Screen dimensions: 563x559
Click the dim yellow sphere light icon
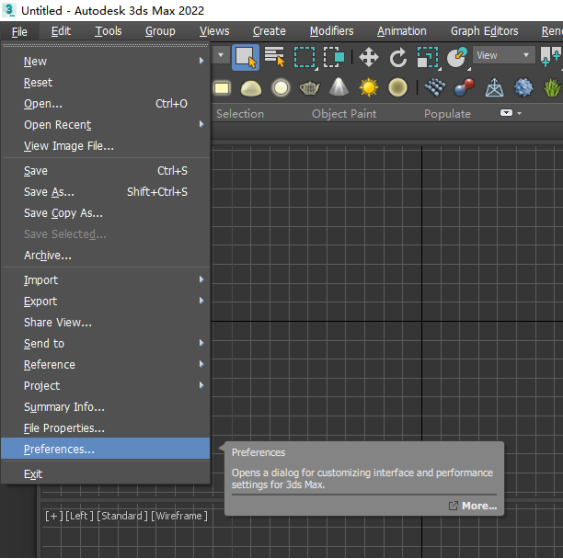[397, 88]
